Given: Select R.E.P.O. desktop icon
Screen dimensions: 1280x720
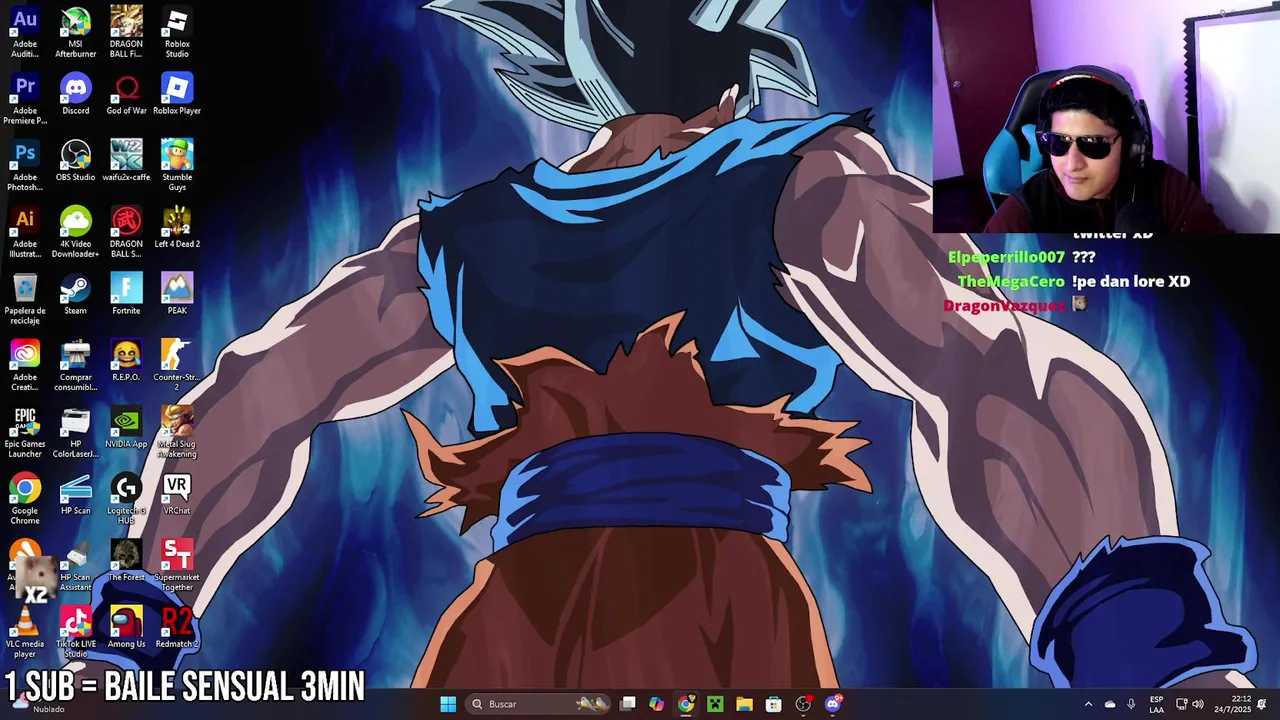Looking at the screenshot, I should tap(126, 362).
